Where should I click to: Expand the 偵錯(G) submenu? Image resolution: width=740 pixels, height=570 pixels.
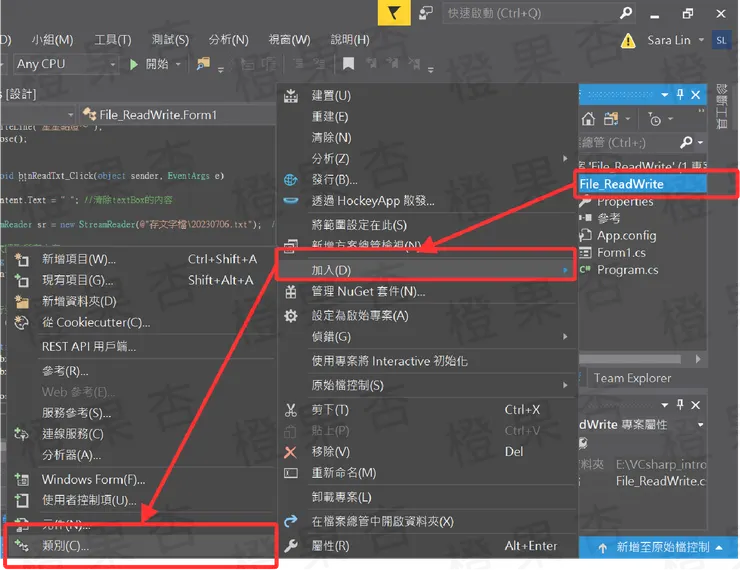(427, 337)
